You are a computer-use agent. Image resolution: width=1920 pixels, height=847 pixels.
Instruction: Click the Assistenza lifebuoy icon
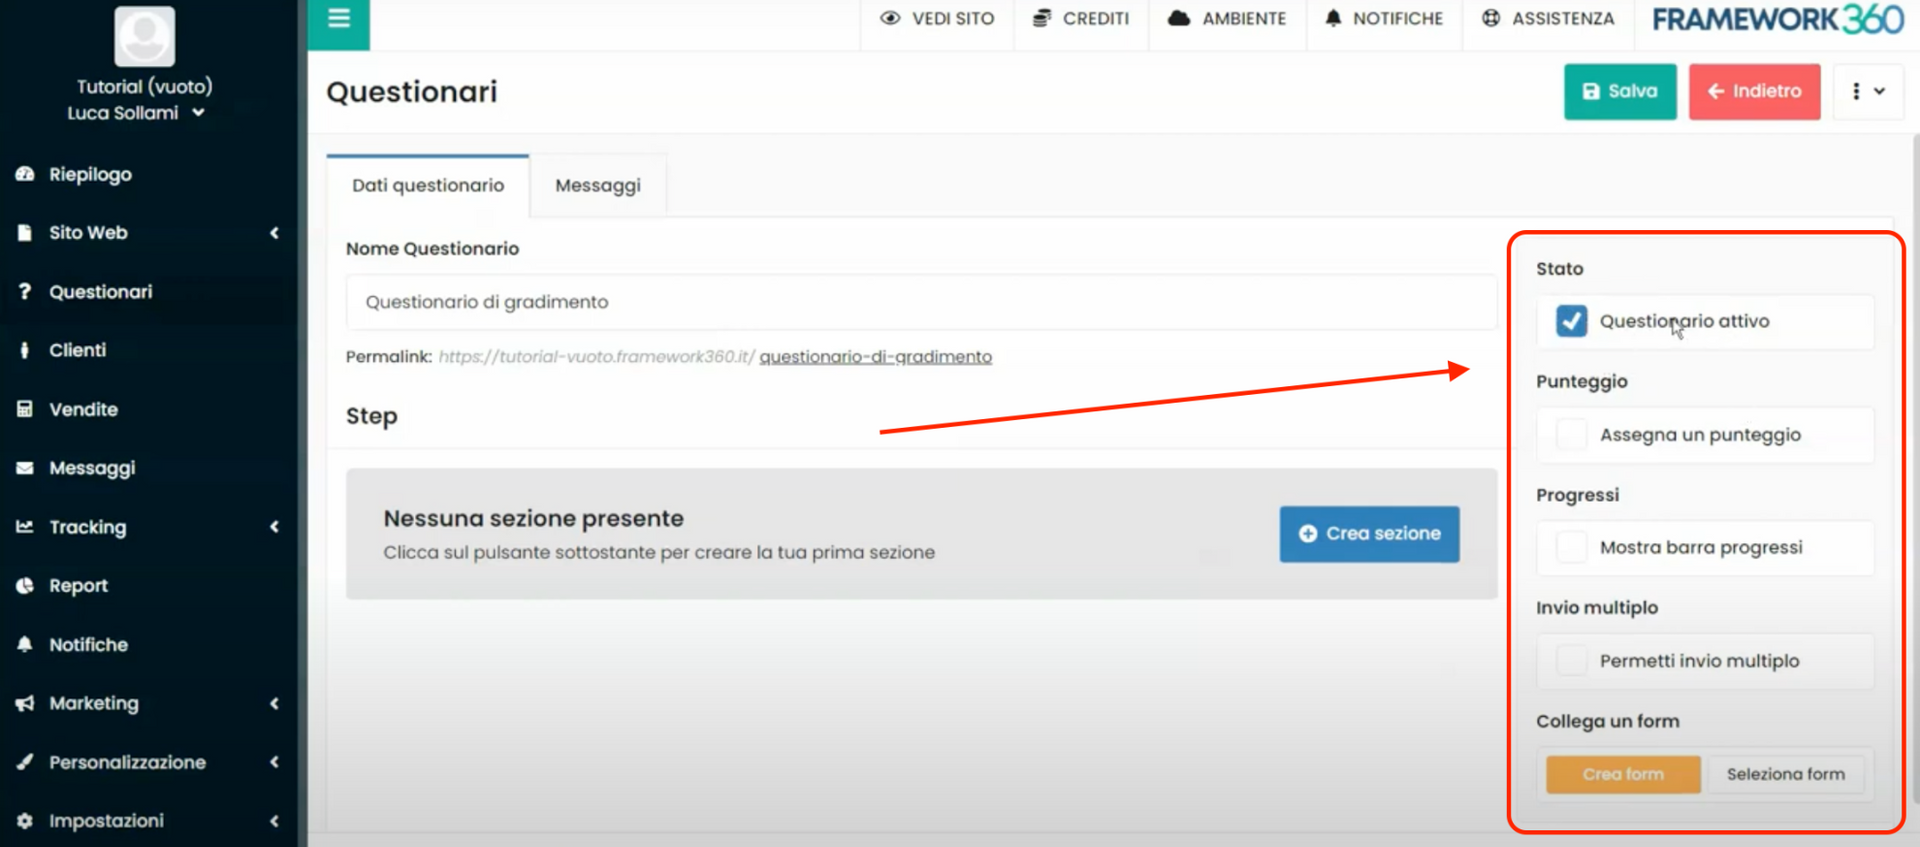click(x=1490, y=18)
